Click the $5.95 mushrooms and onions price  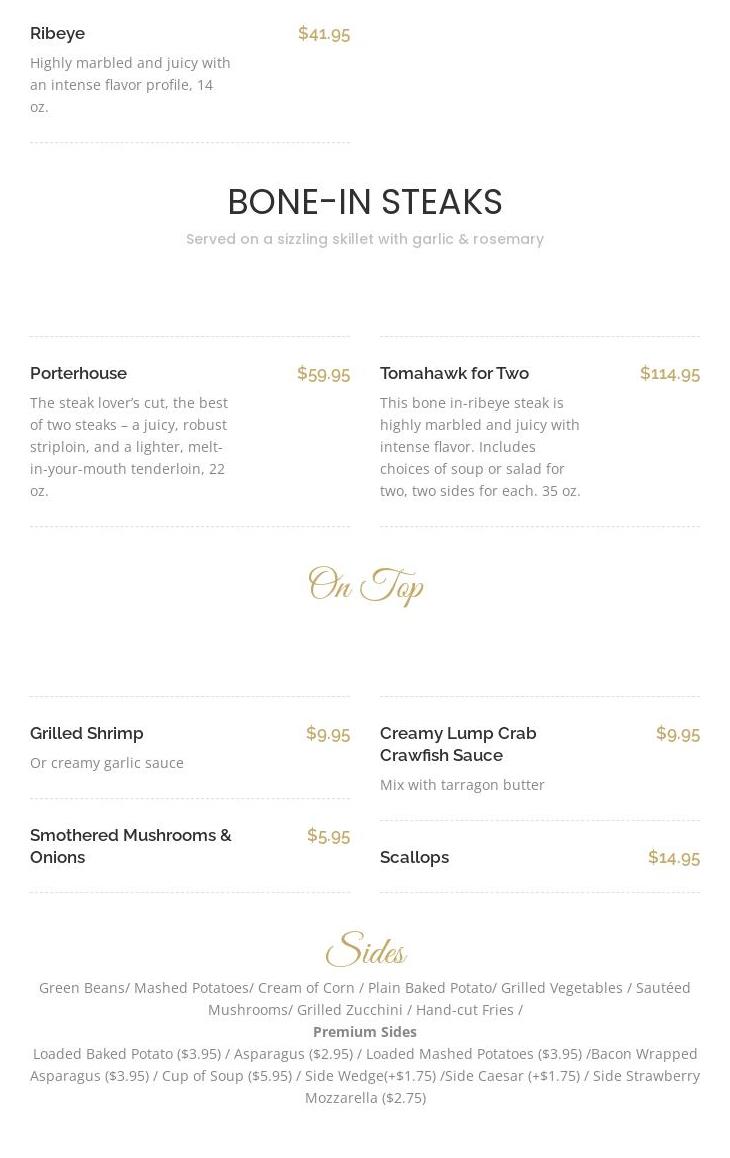(328, 836)
